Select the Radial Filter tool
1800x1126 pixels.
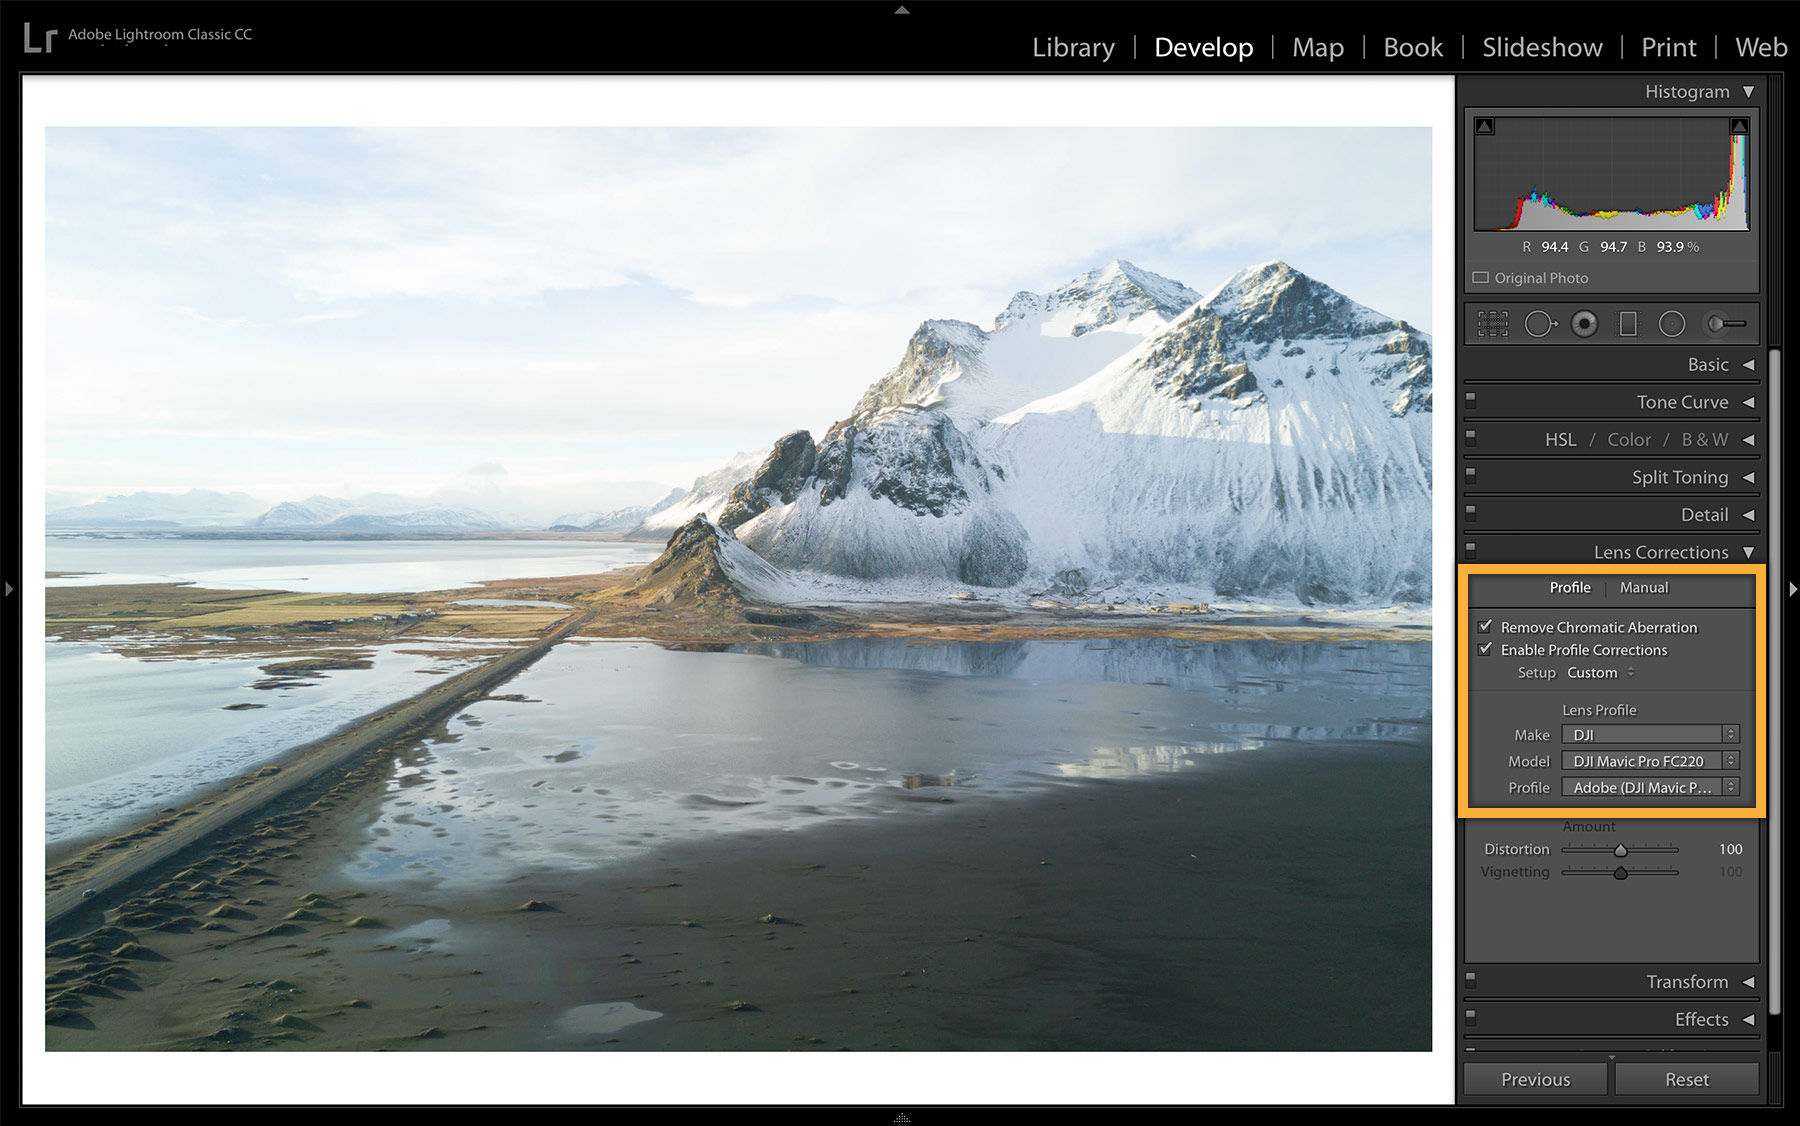pos(1671,324)
